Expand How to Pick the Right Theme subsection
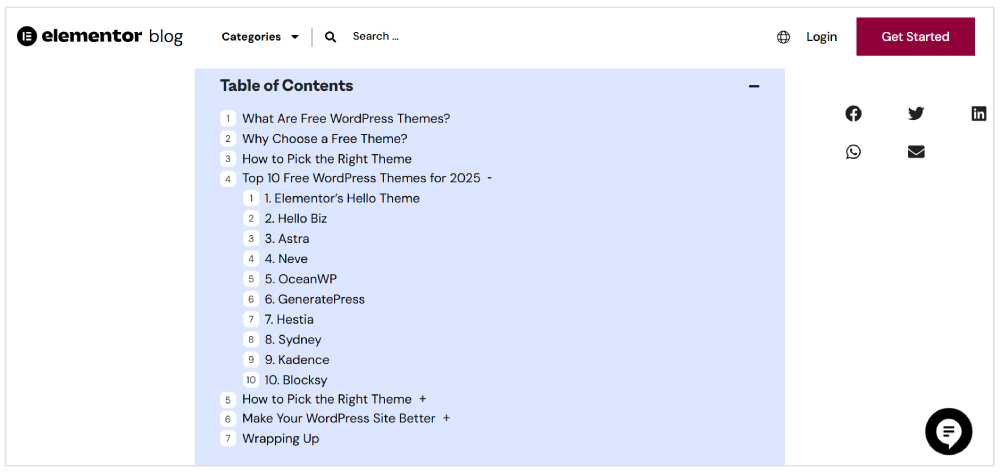This screenshot has height=473, width=1000. click(x=423, y=399)
